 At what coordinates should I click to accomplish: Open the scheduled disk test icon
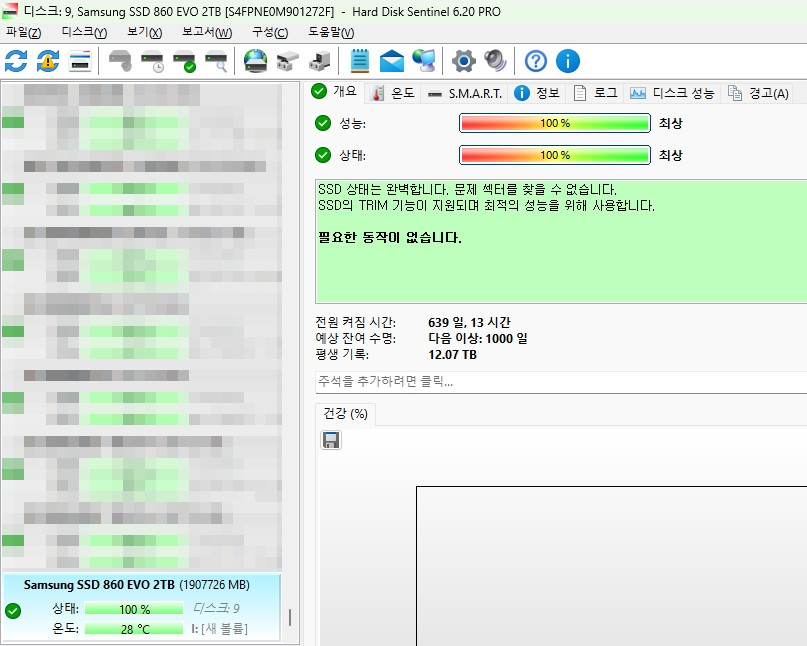(x=153, y=61)
